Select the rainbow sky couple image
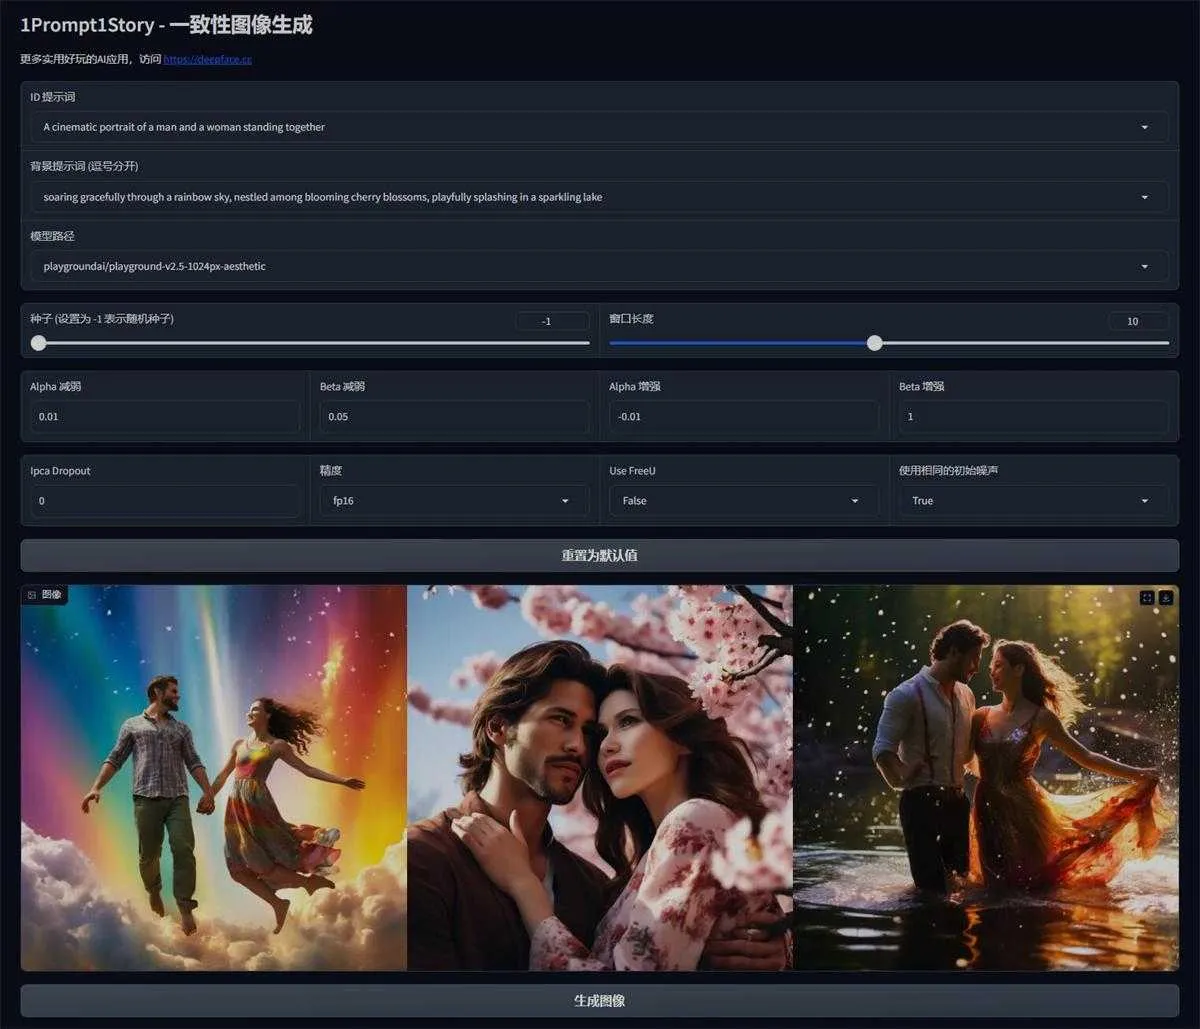Screen dimensions: 1200x1029 coord(214,778)
